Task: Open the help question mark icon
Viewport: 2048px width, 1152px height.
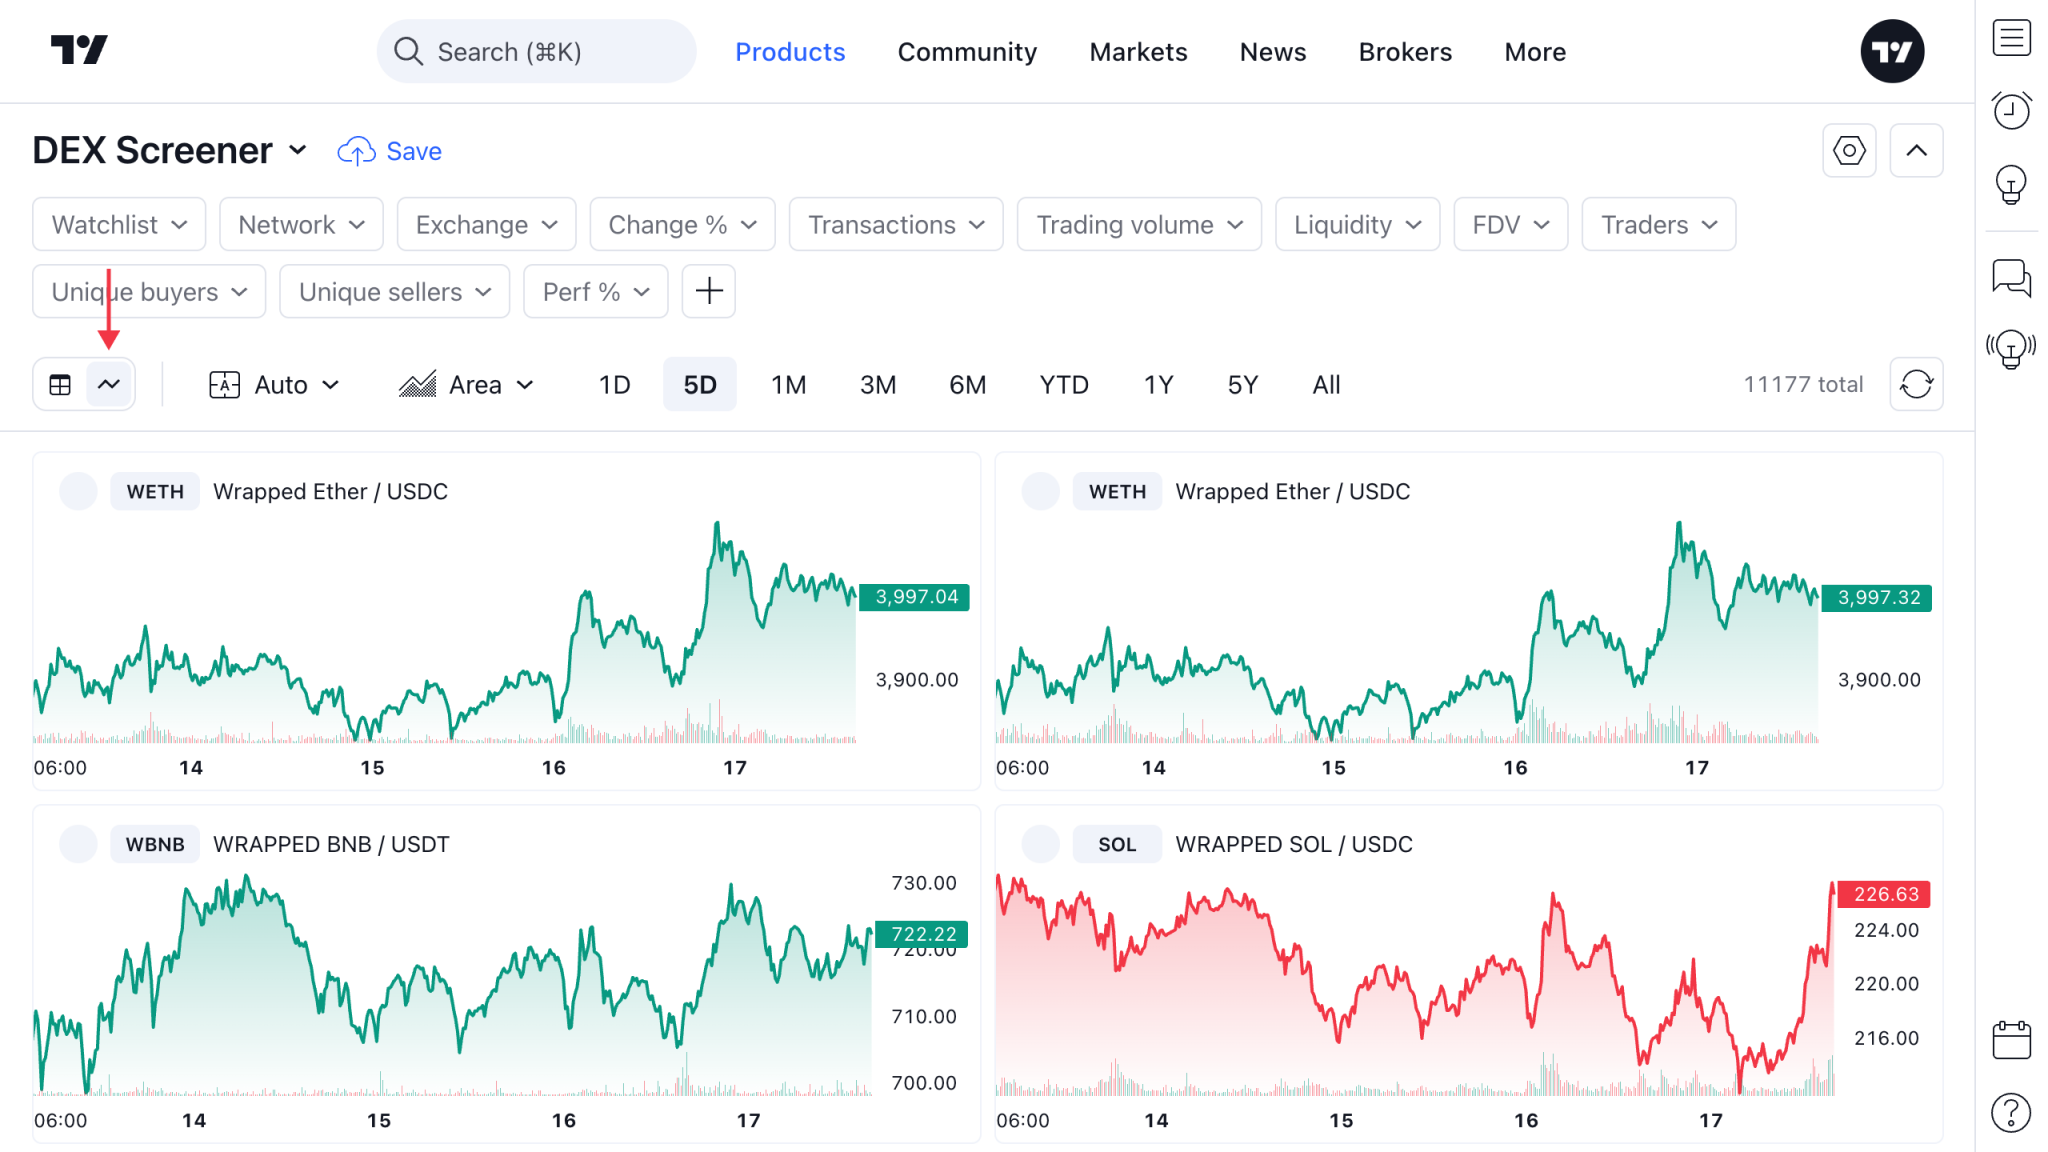Action: (2011, 1112)
